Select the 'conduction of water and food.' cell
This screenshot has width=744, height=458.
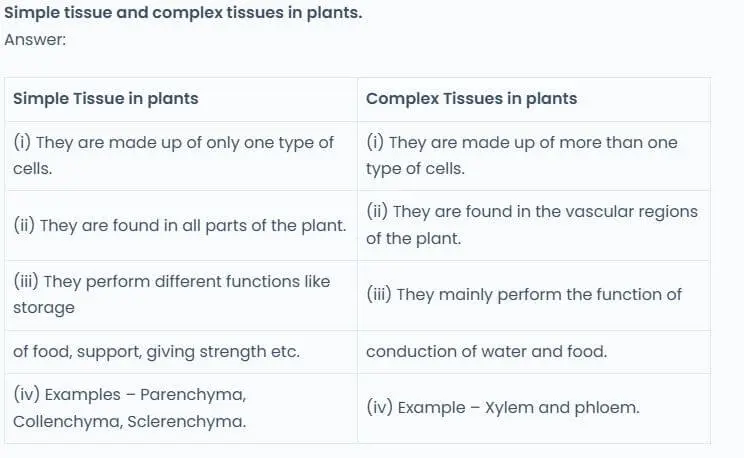[x=486, y=351]
